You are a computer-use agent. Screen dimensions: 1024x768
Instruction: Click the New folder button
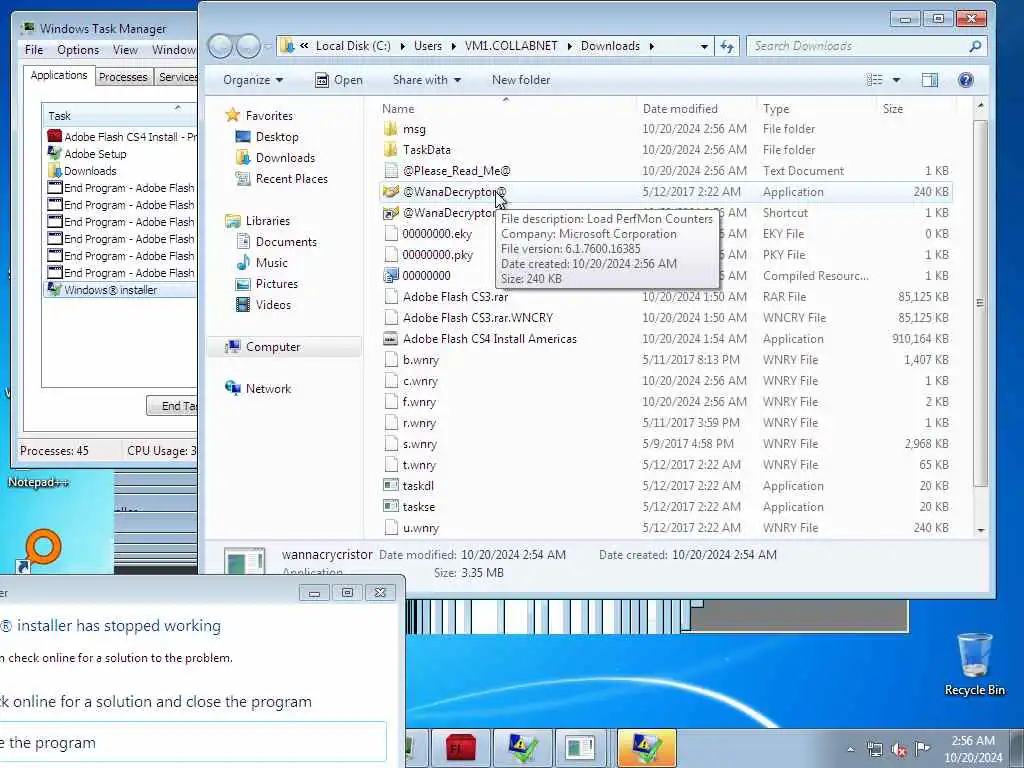[520, 80]
